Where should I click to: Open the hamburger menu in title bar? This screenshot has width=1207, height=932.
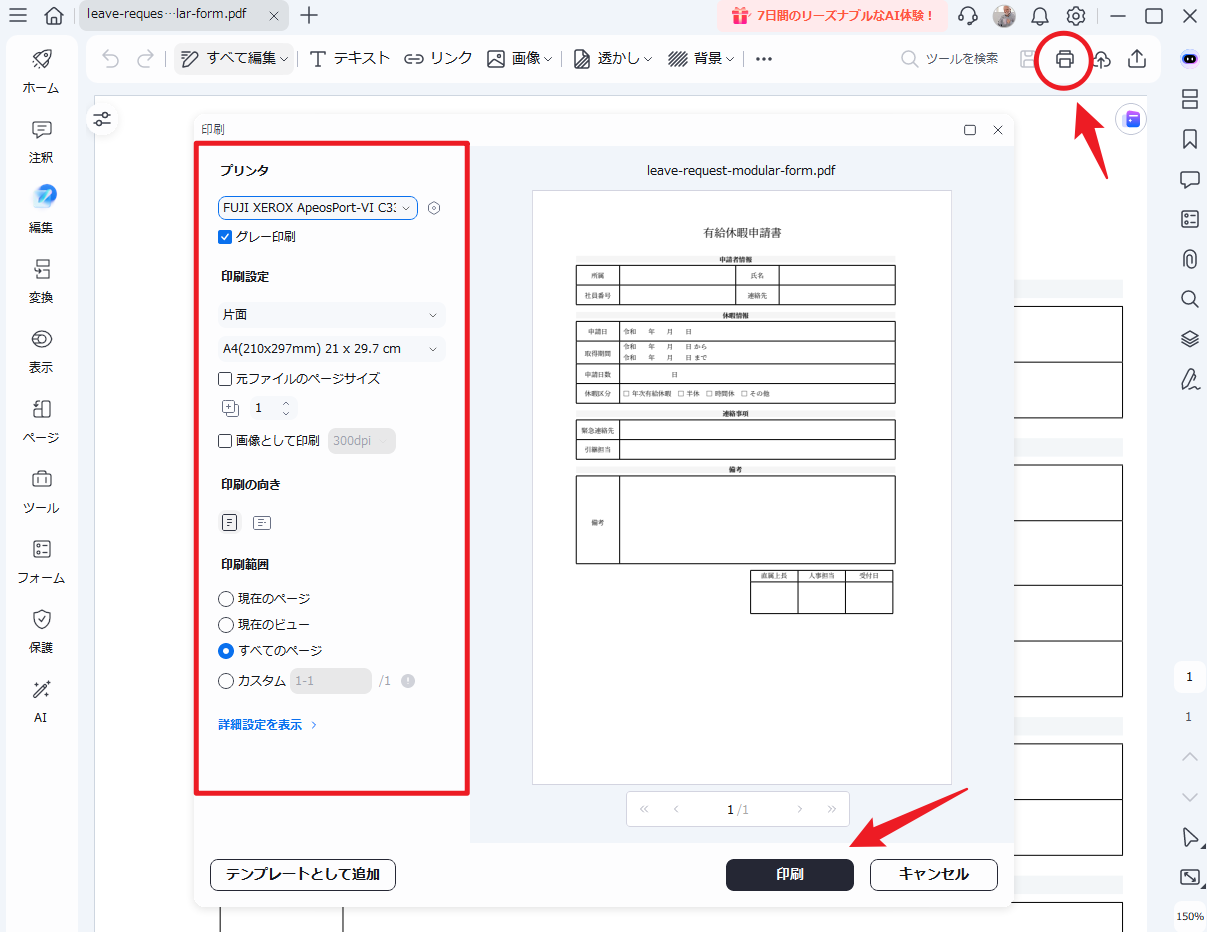point(17,16)
